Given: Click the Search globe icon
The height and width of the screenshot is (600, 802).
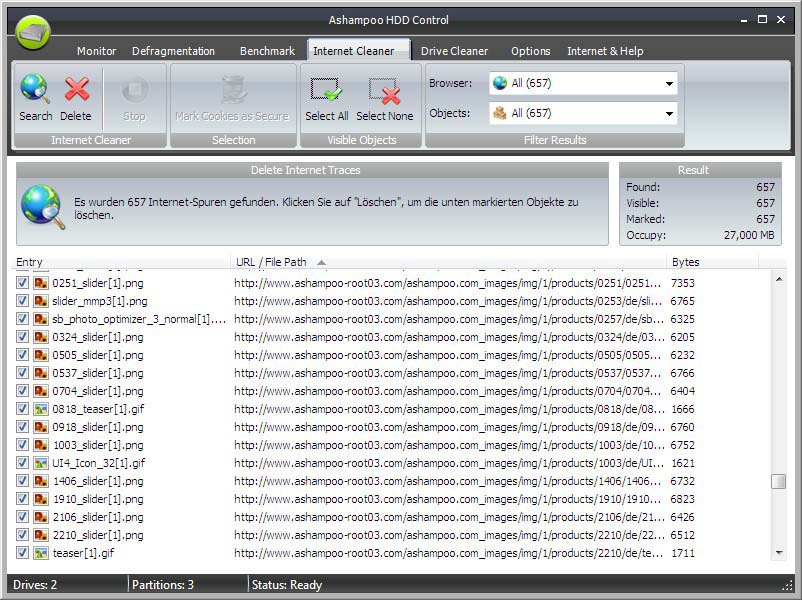Looking at the screenshot, I should (x=35, y=88).
